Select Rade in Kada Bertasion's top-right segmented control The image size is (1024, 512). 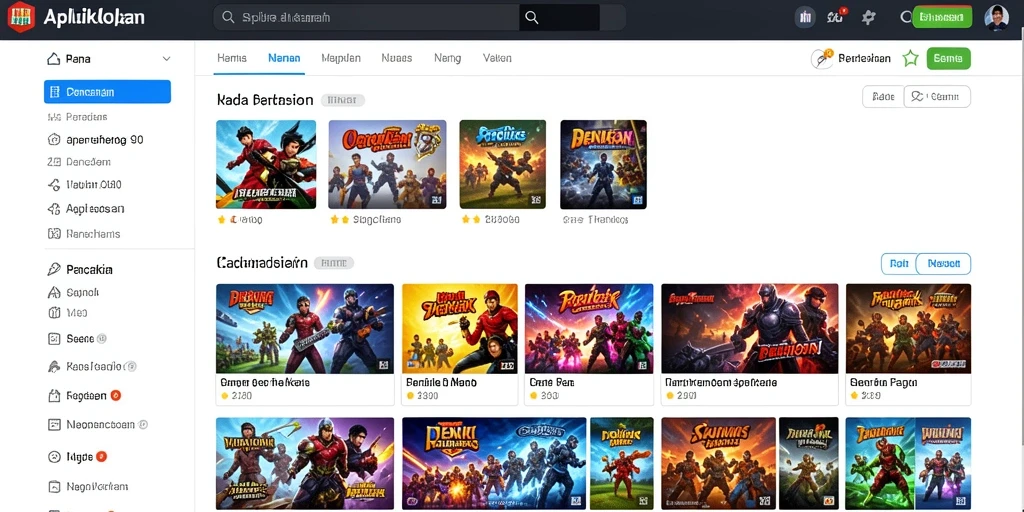click(x=883, y=97)
